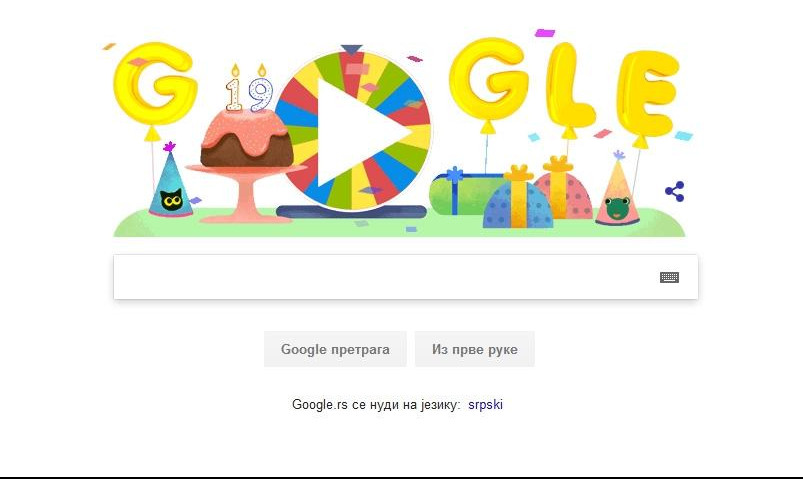Screen dimensions: 803x479
Task: Switch language via the srpski link
Action: [x=485, y=404]
